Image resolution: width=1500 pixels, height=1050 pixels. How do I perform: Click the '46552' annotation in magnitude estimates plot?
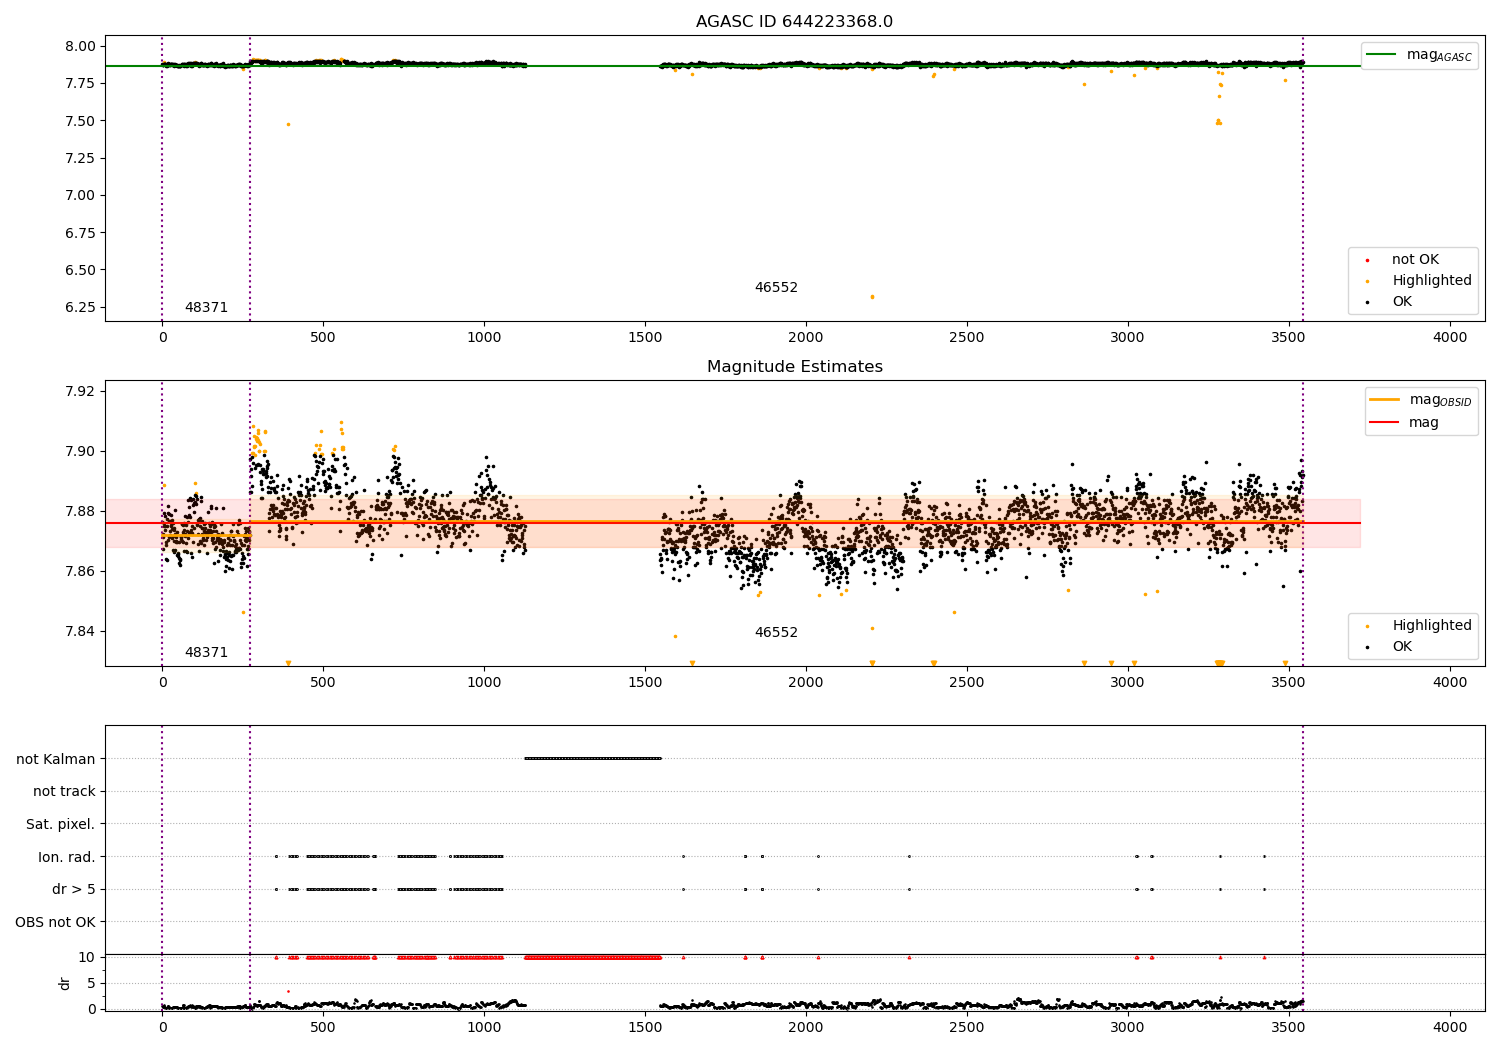[776, 633]
